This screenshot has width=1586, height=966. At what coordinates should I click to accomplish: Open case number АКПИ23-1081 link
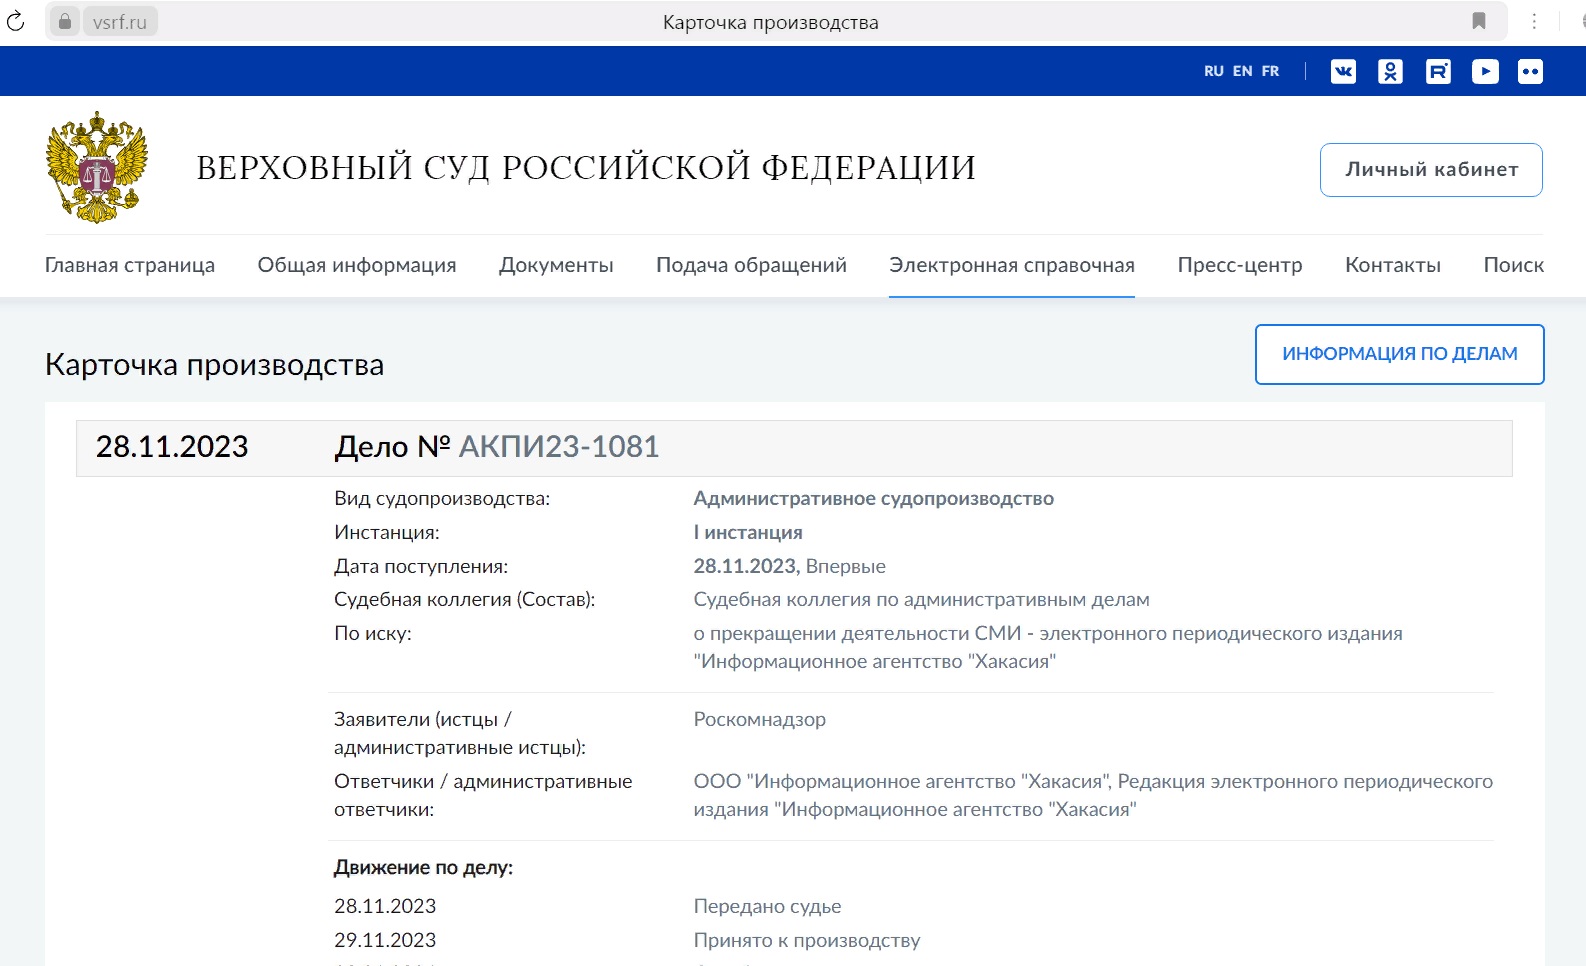[558, 447]
